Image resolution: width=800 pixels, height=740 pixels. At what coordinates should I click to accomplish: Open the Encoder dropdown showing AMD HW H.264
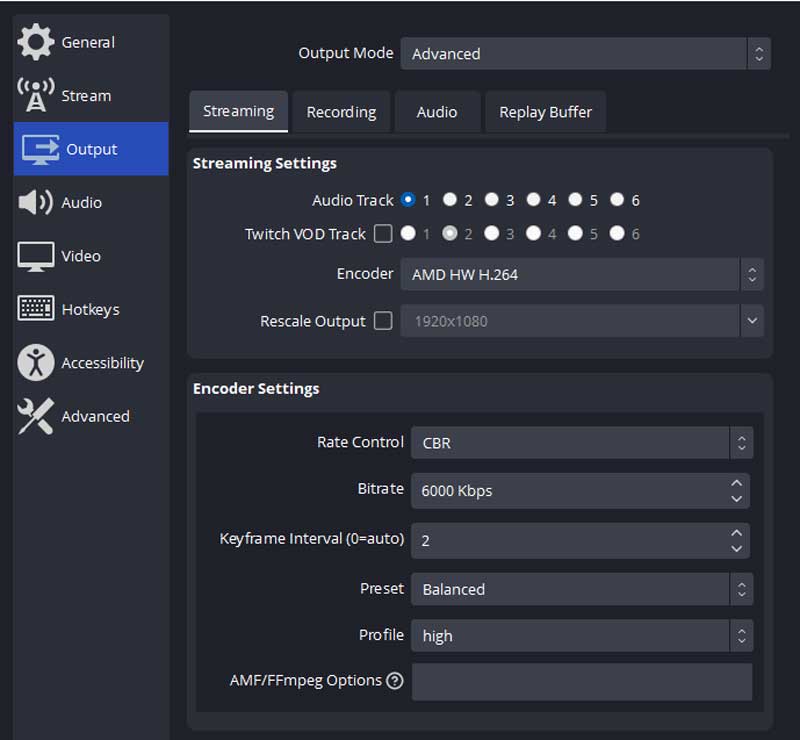(582, 275)
